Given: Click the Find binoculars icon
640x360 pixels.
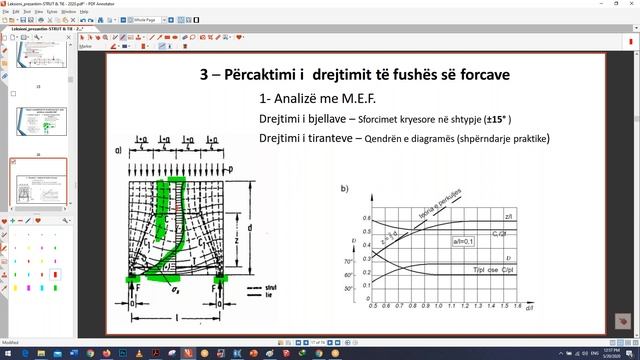Looking at the screenshot, I should pyautogui.click(x=100, y=20).
